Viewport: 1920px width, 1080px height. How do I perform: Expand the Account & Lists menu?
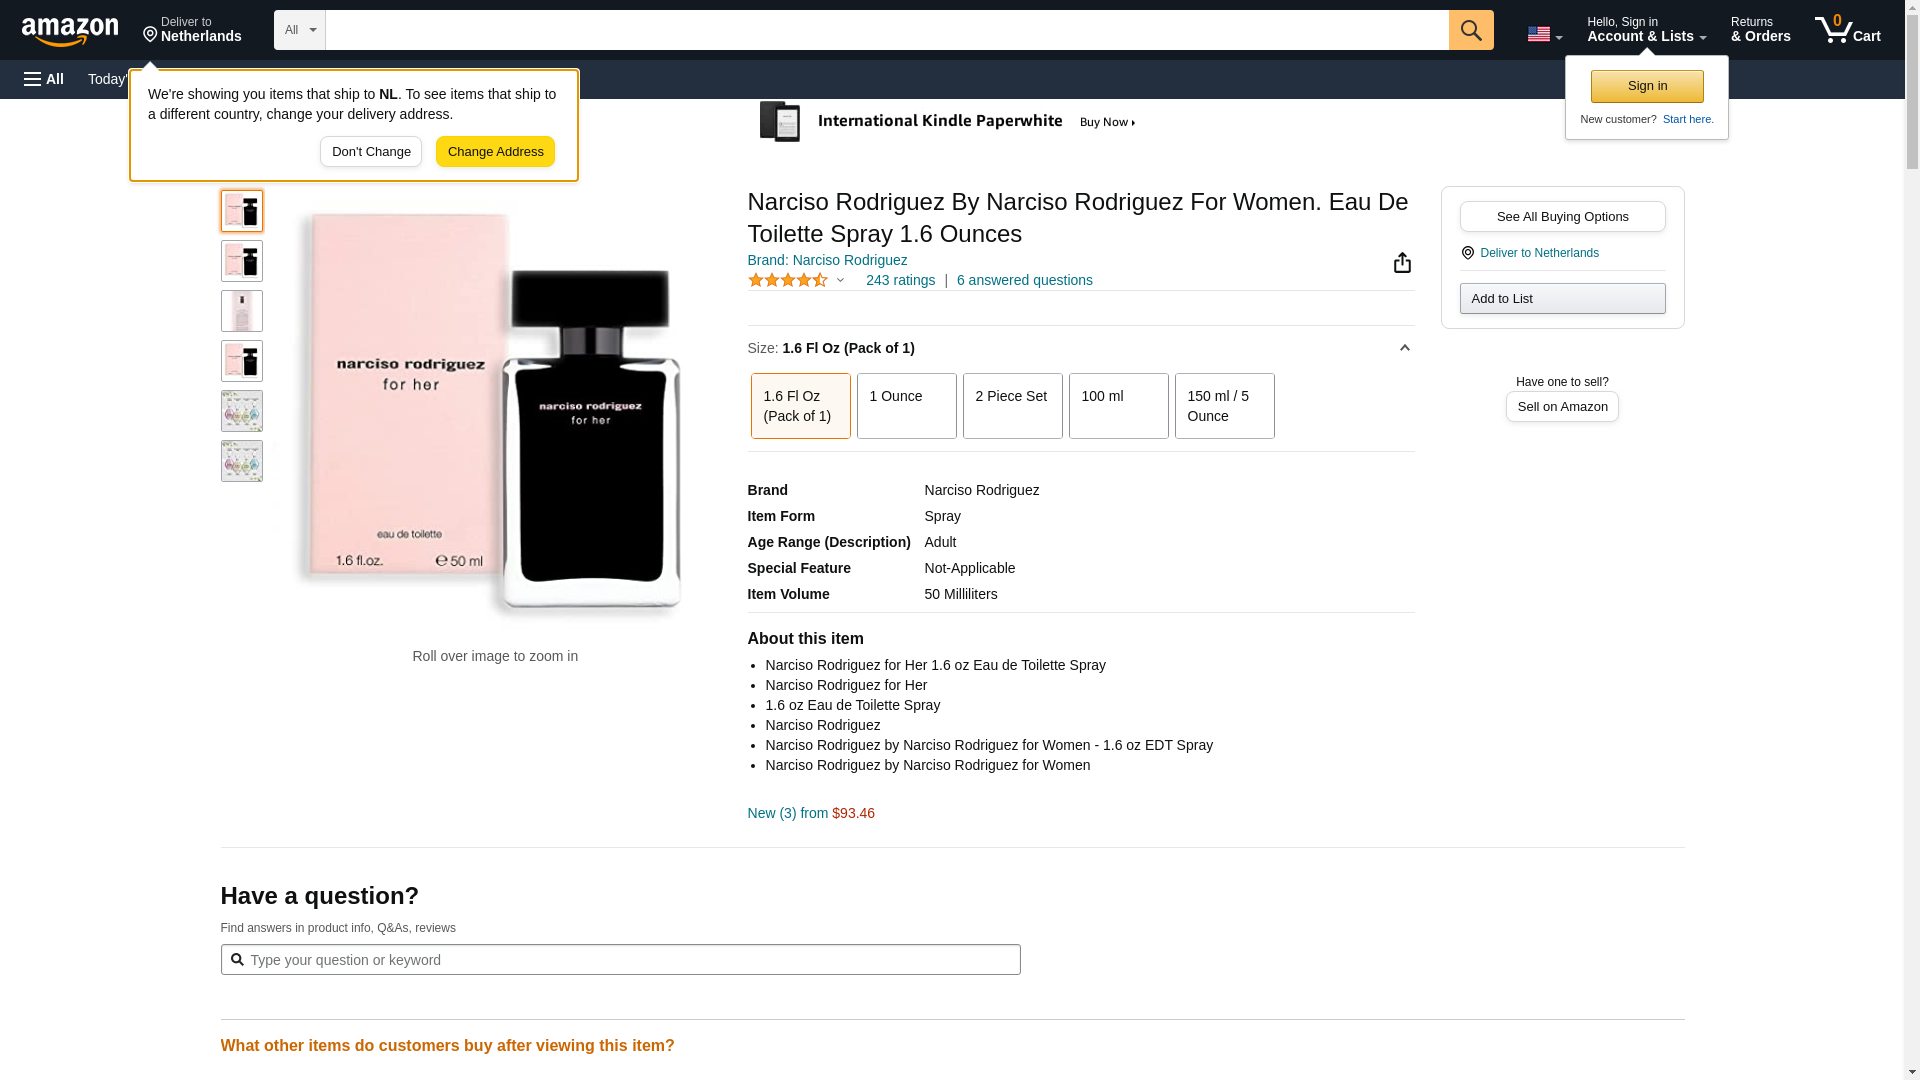pos(1646,30)
